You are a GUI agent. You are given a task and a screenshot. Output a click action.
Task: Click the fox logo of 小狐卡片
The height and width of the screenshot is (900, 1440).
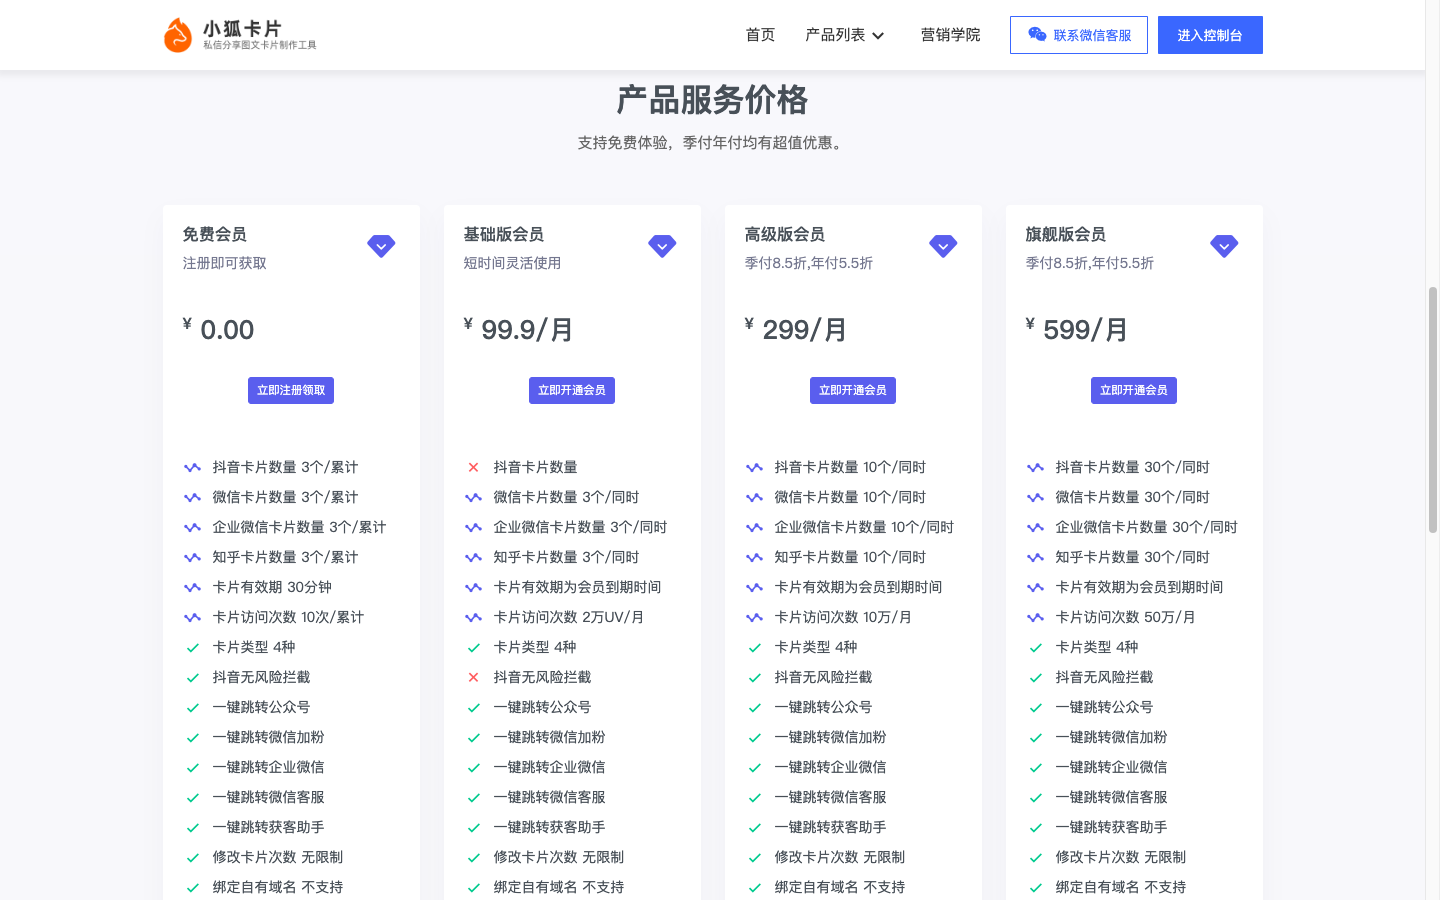coord(177,34)
